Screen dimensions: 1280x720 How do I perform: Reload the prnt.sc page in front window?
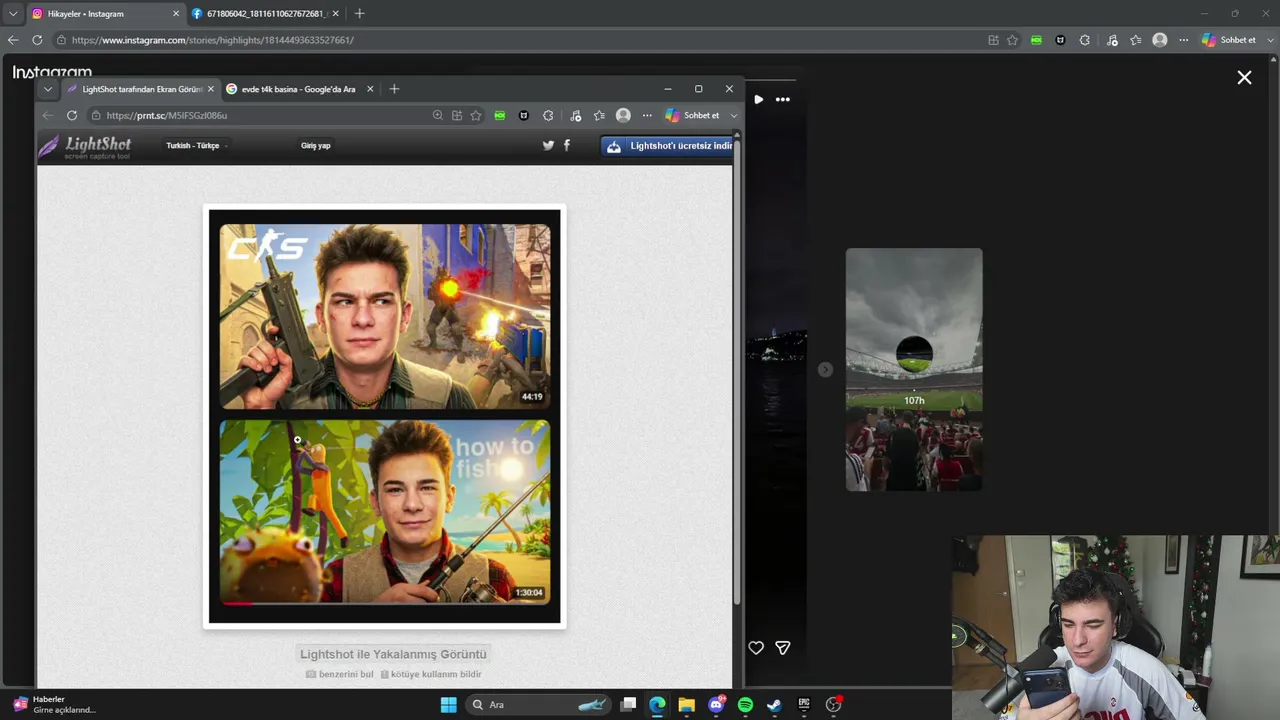[72, 115]
